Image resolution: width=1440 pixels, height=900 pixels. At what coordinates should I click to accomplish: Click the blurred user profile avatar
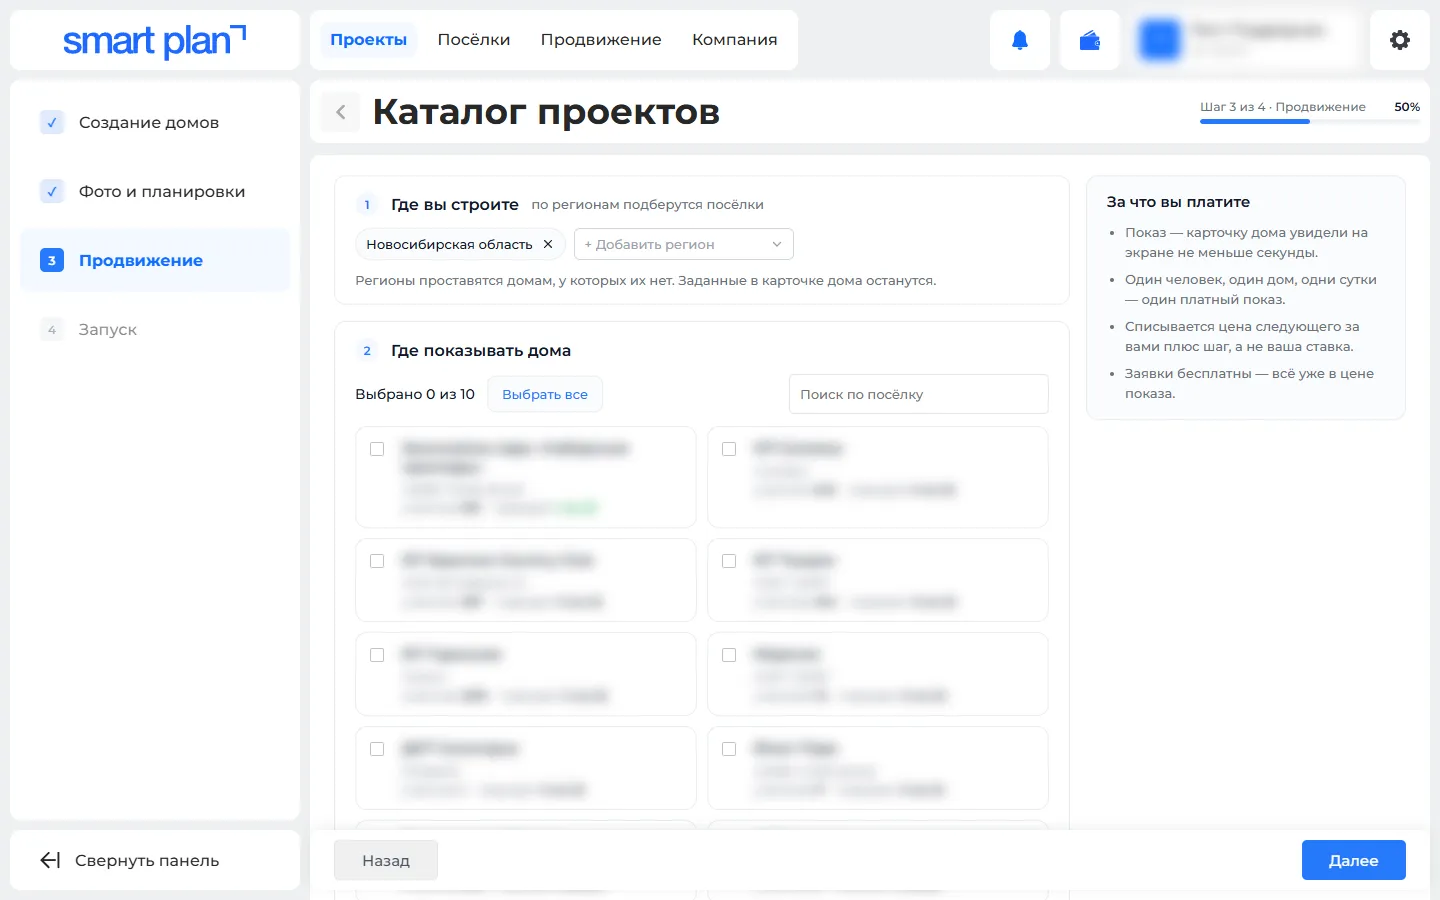click(x=1160, y=40)
